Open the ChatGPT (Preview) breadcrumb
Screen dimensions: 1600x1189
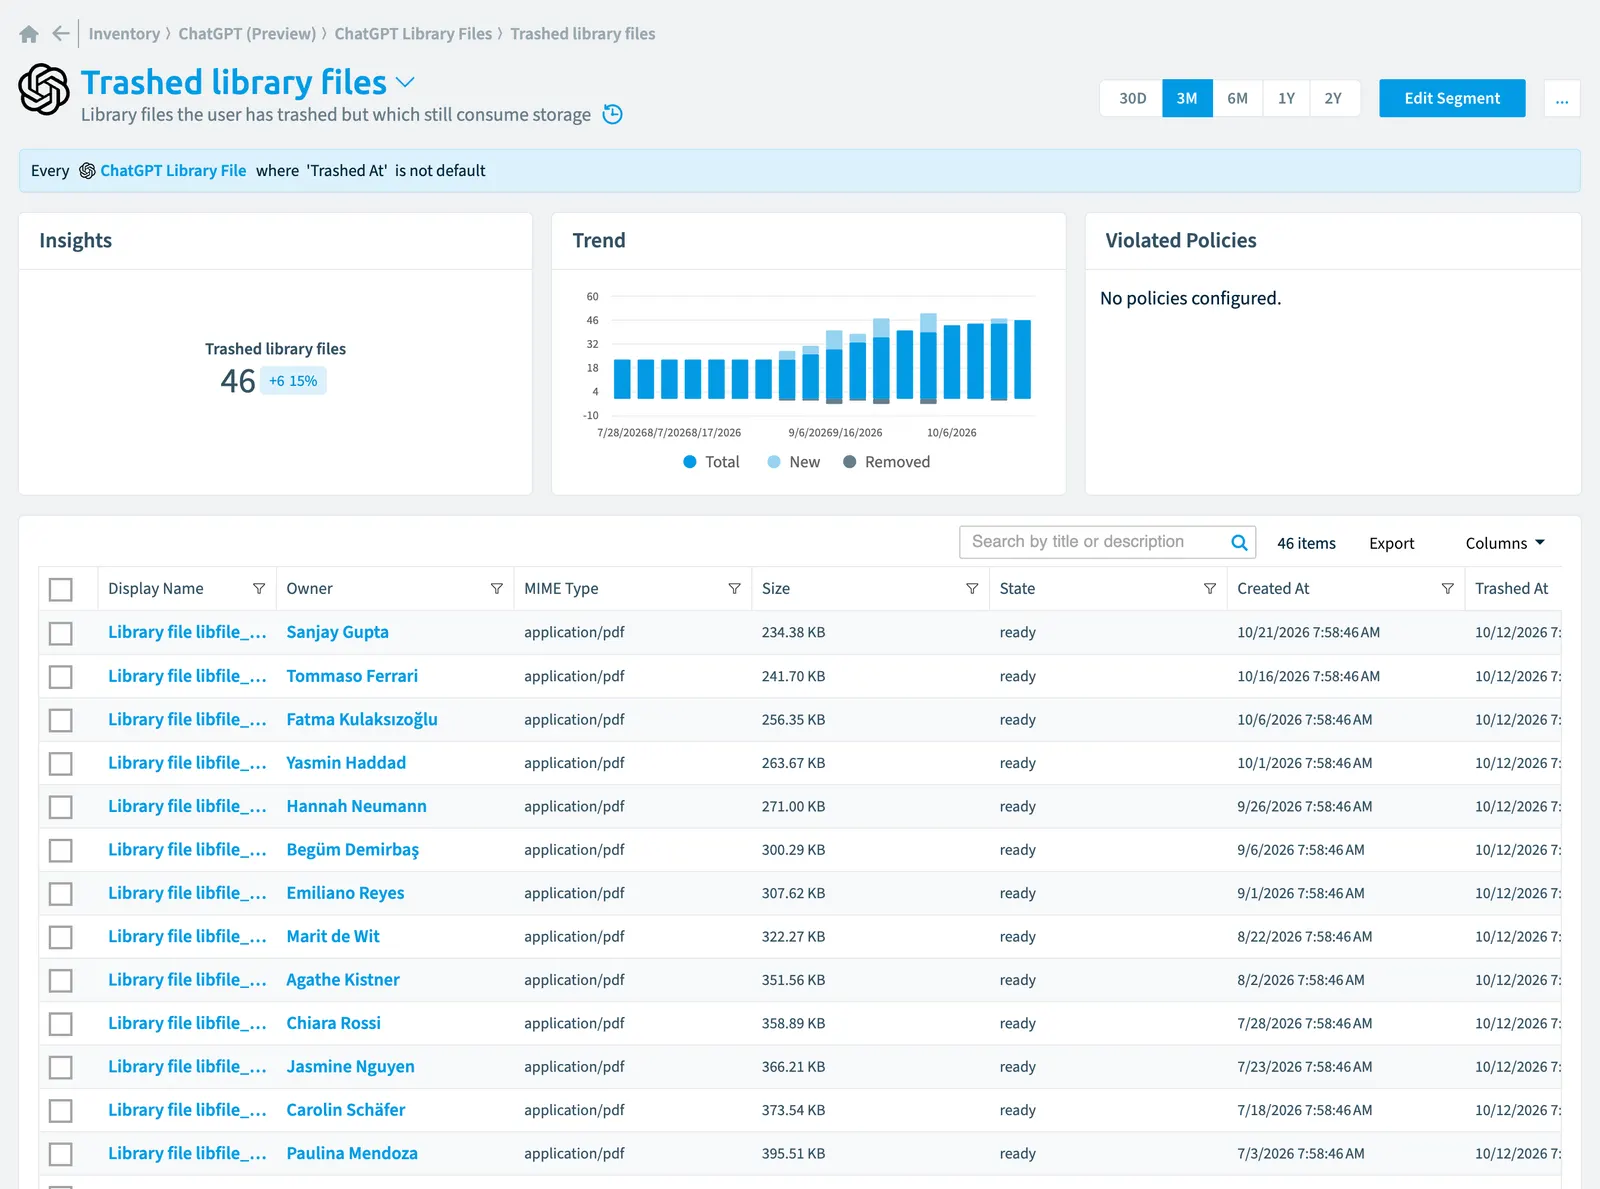click(x=247, y=34)
